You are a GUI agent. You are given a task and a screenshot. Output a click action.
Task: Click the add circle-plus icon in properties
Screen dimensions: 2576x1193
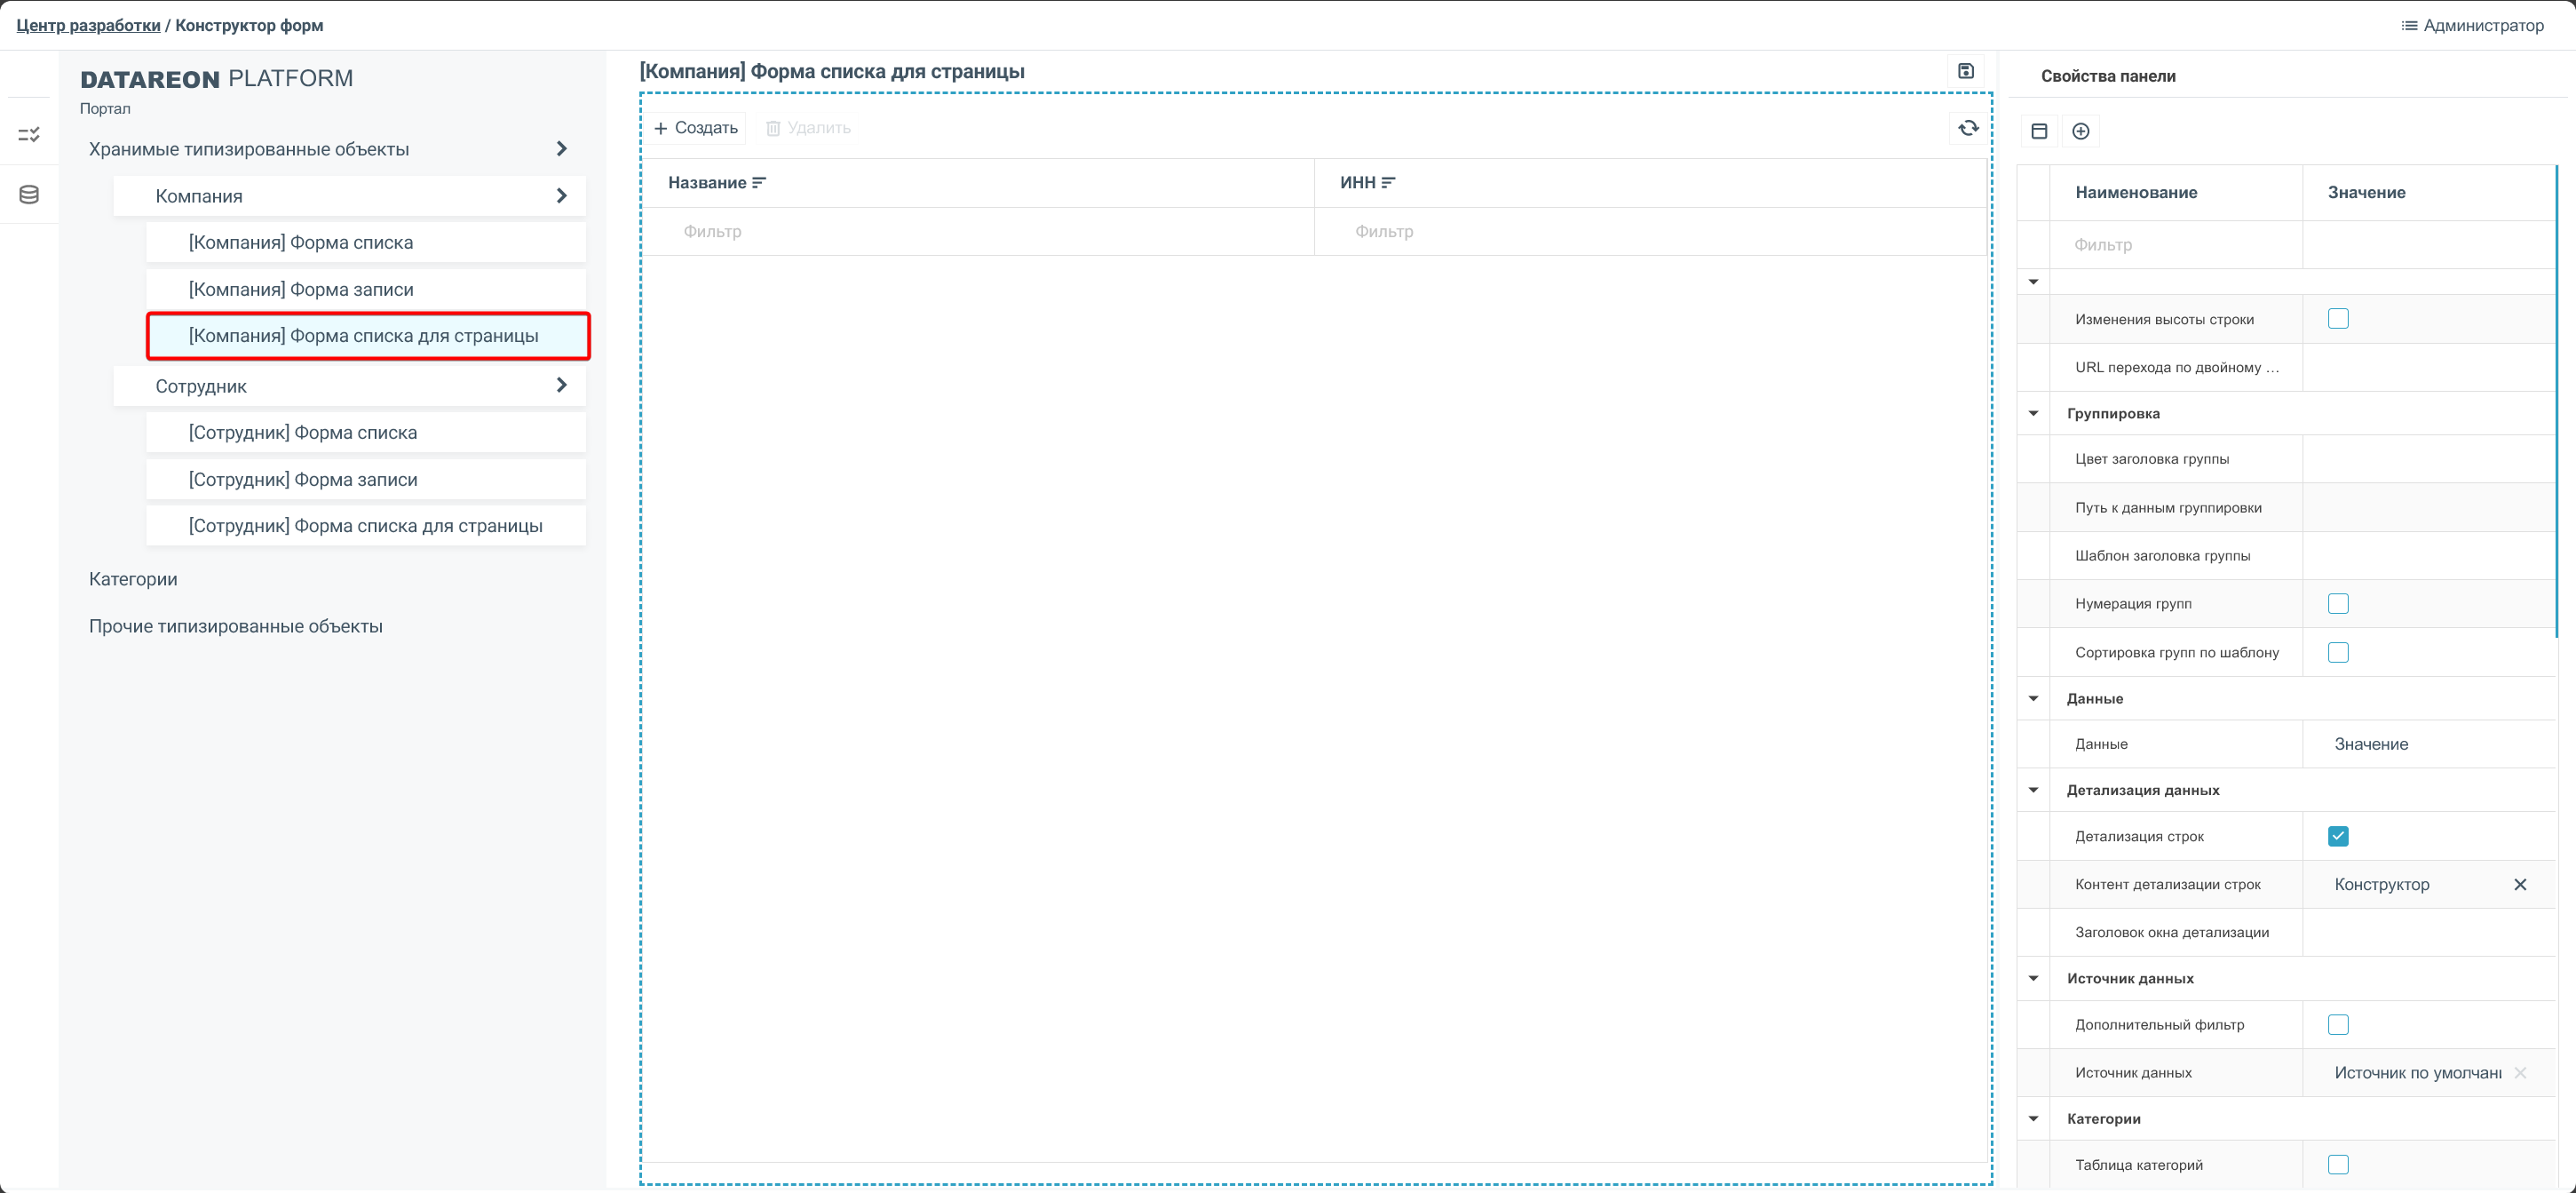click(x=2080, y=131)
